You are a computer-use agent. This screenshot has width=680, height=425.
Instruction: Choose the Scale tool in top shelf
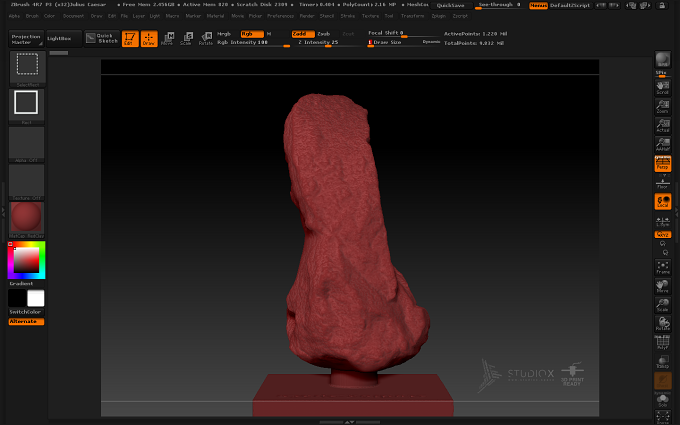pyautogui.click(x=186, y=39)
